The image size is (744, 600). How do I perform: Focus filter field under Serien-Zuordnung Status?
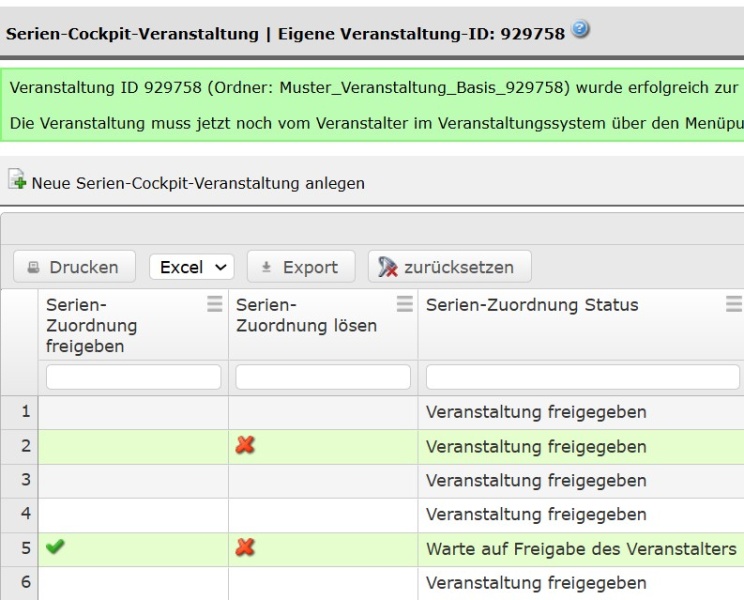(583, 377)
